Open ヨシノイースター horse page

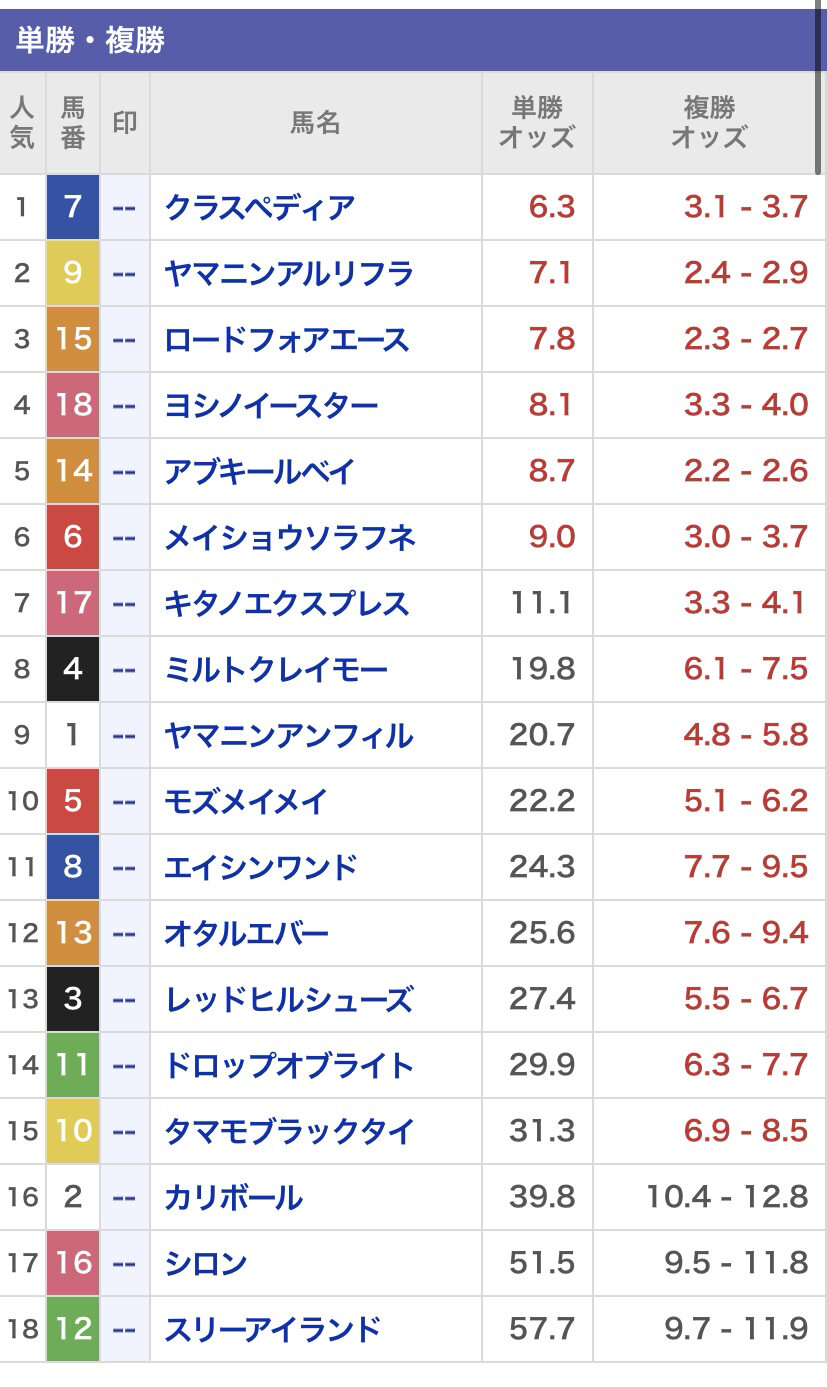coord(272,405)
